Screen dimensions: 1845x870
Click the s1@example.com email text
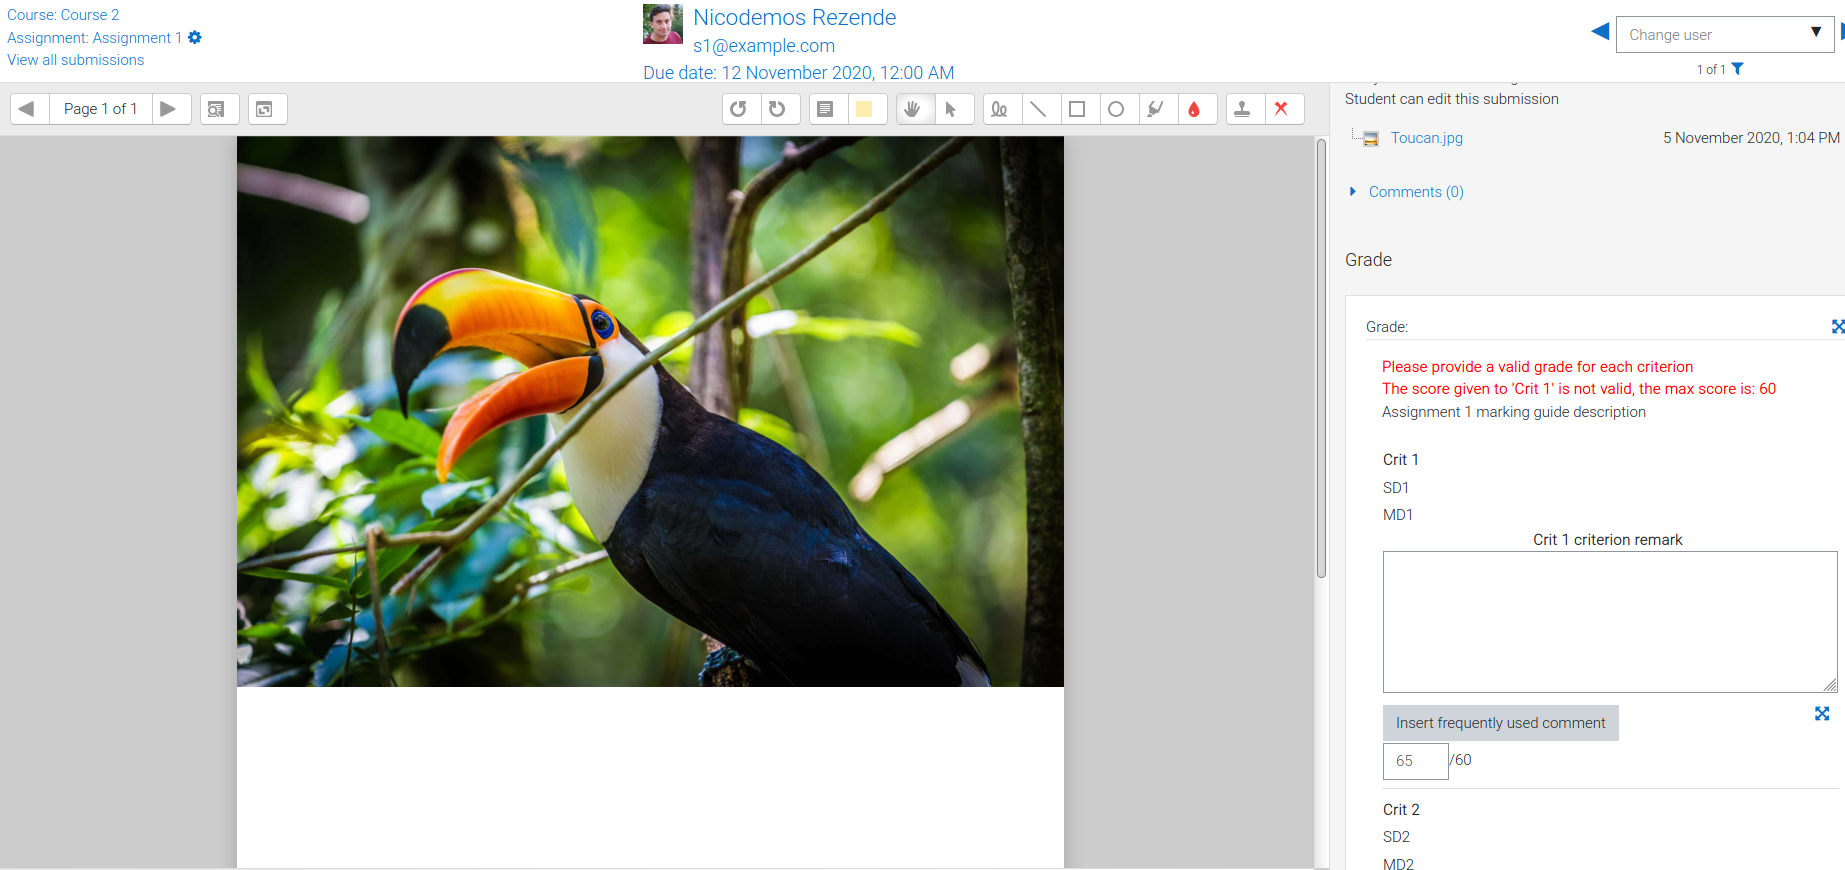coord(764,46)
